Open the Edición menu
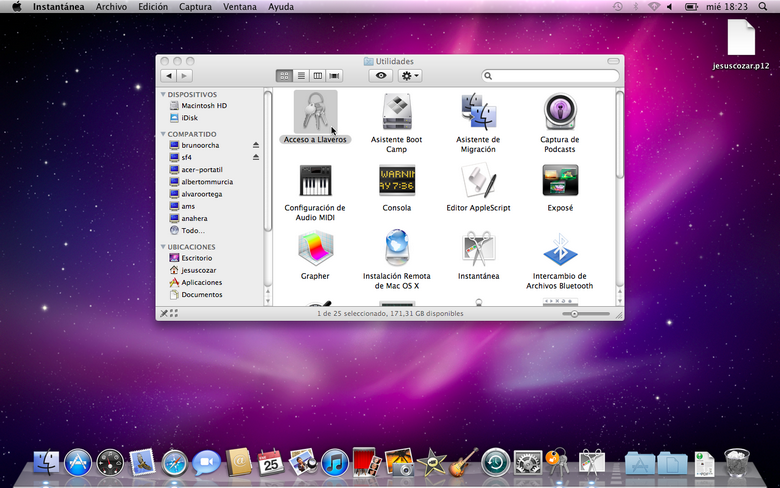This screenshot has height=488, width=780. [x=153, y=7]
